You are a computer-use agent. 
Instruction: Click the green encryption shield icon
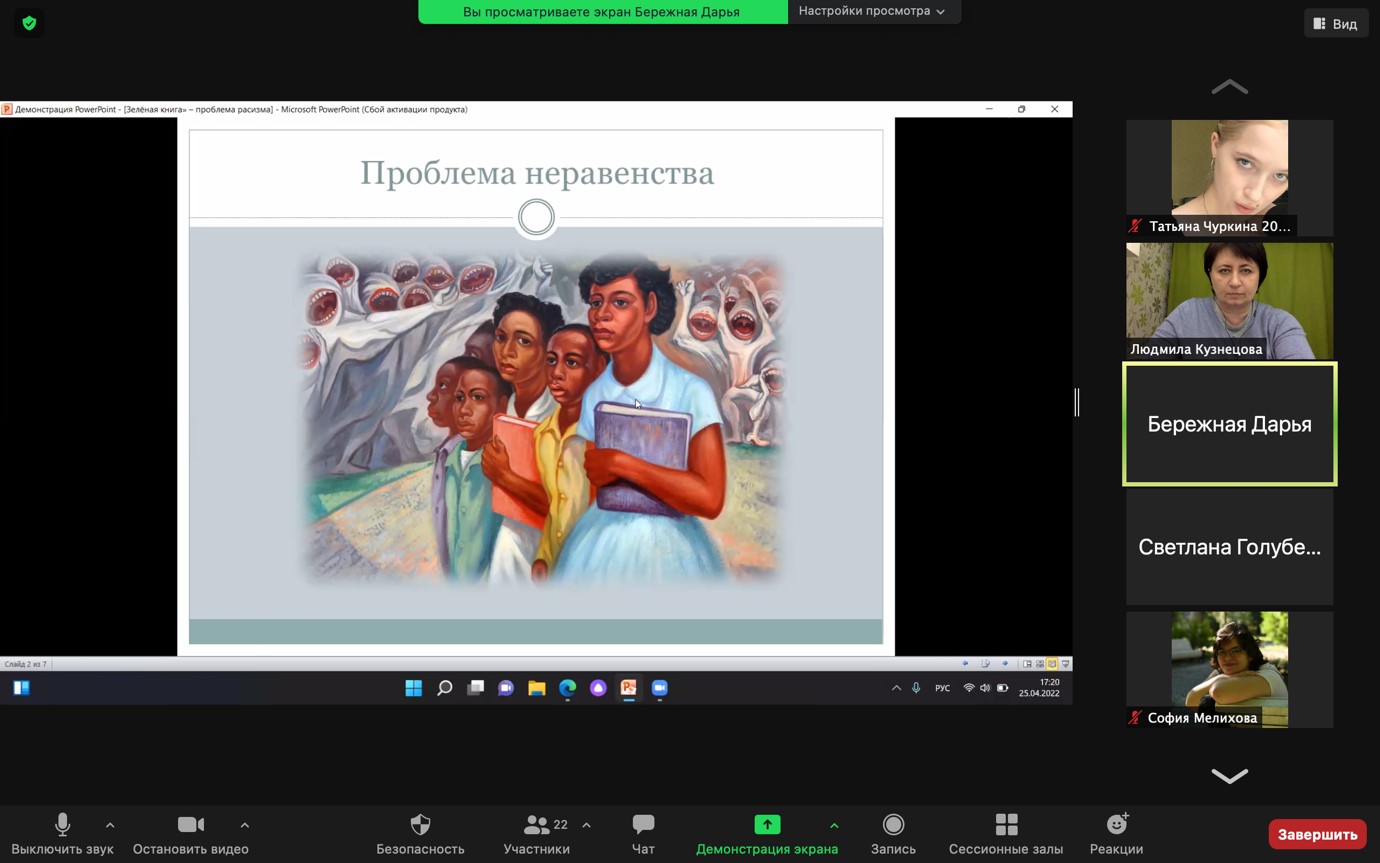tap(29, 23)
